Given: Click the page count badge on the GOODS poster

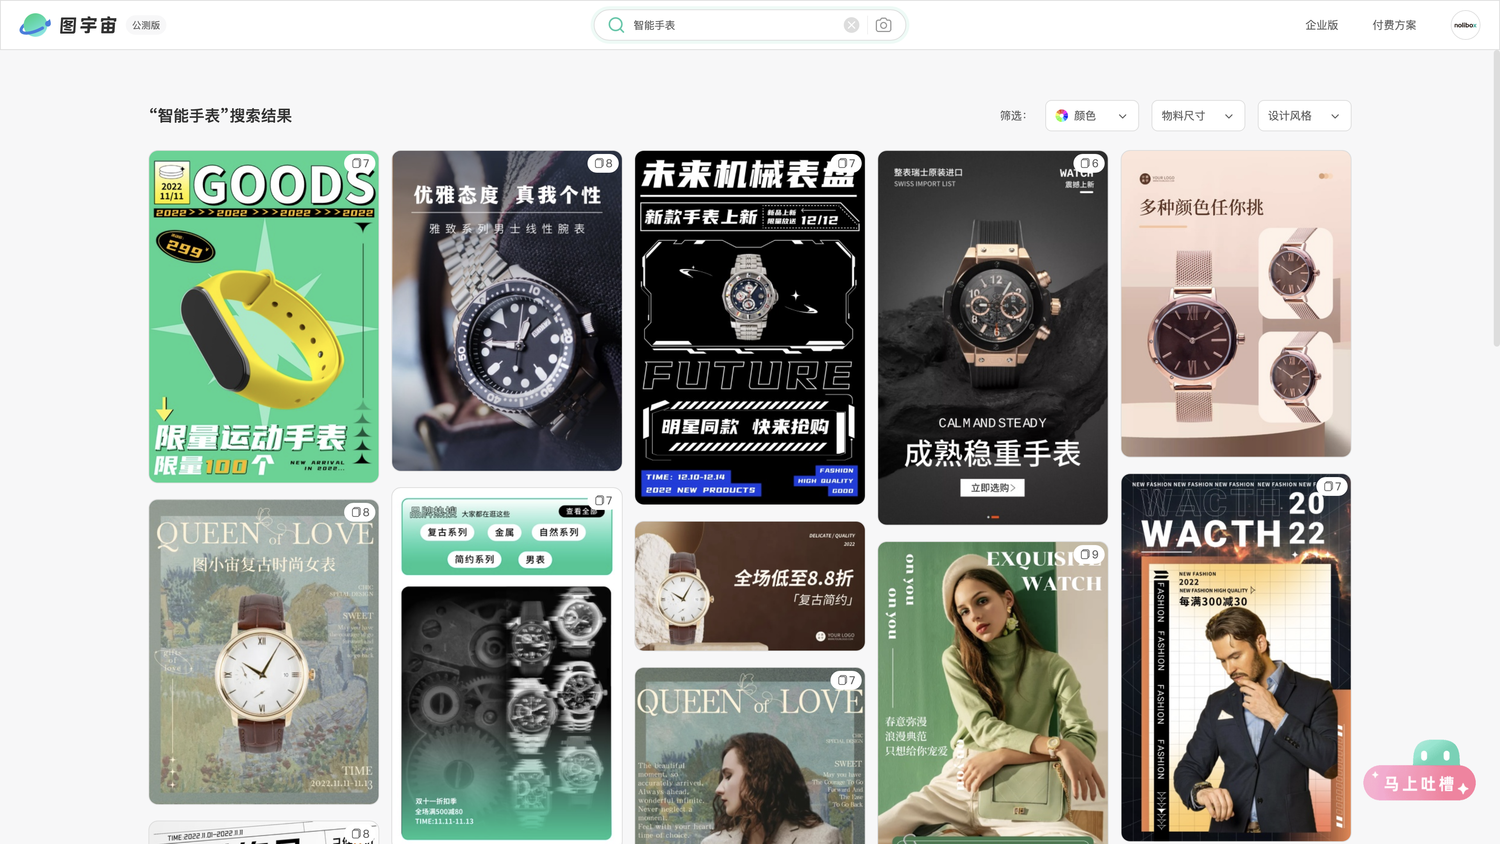Looking at the screenshot, I should click(361, 163).
